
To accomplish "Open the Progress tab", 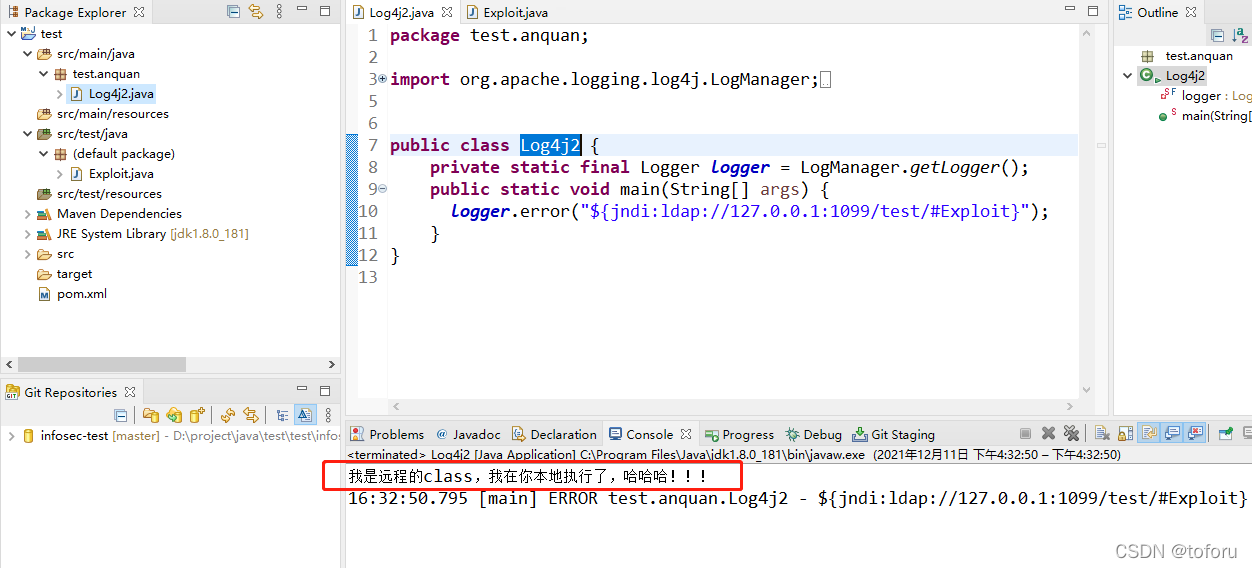I will (739, 434).
